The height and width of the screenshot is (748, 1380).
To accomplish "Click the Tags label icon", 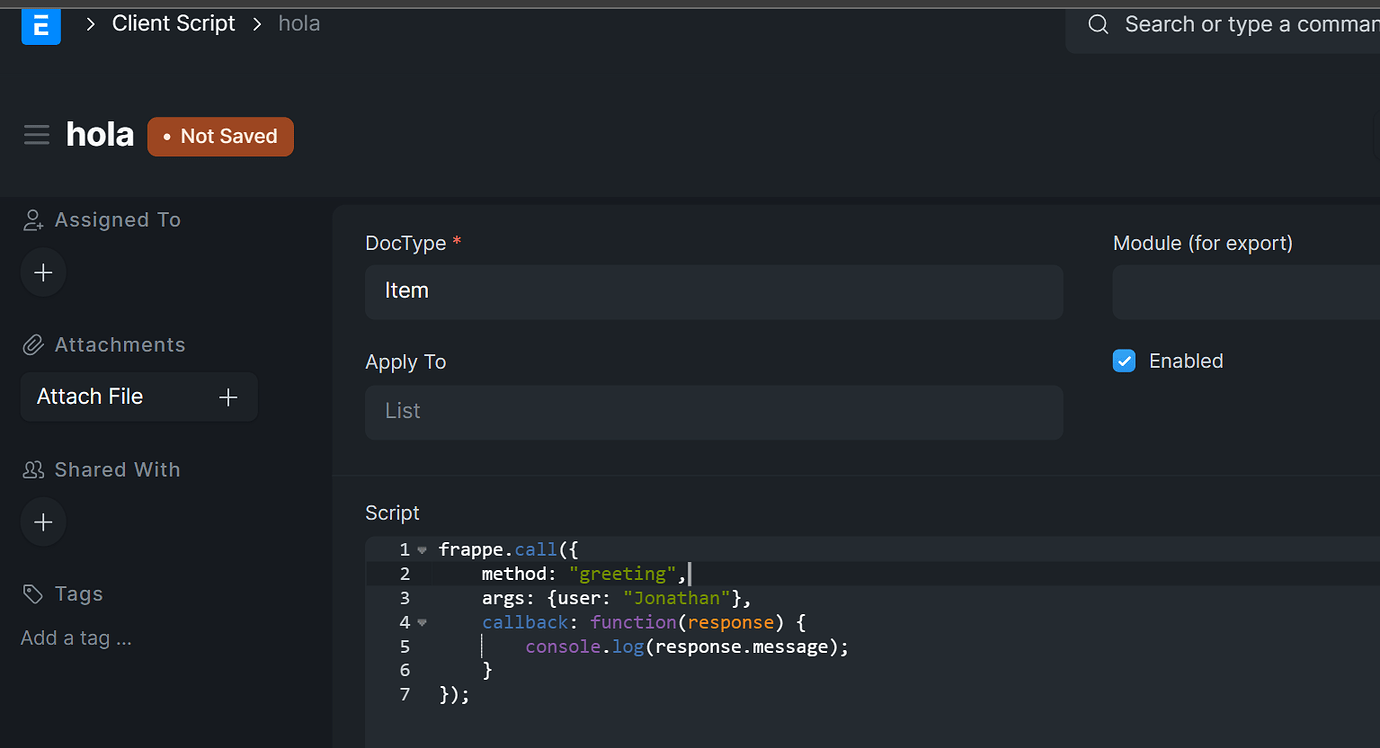I will pos(31,593).
